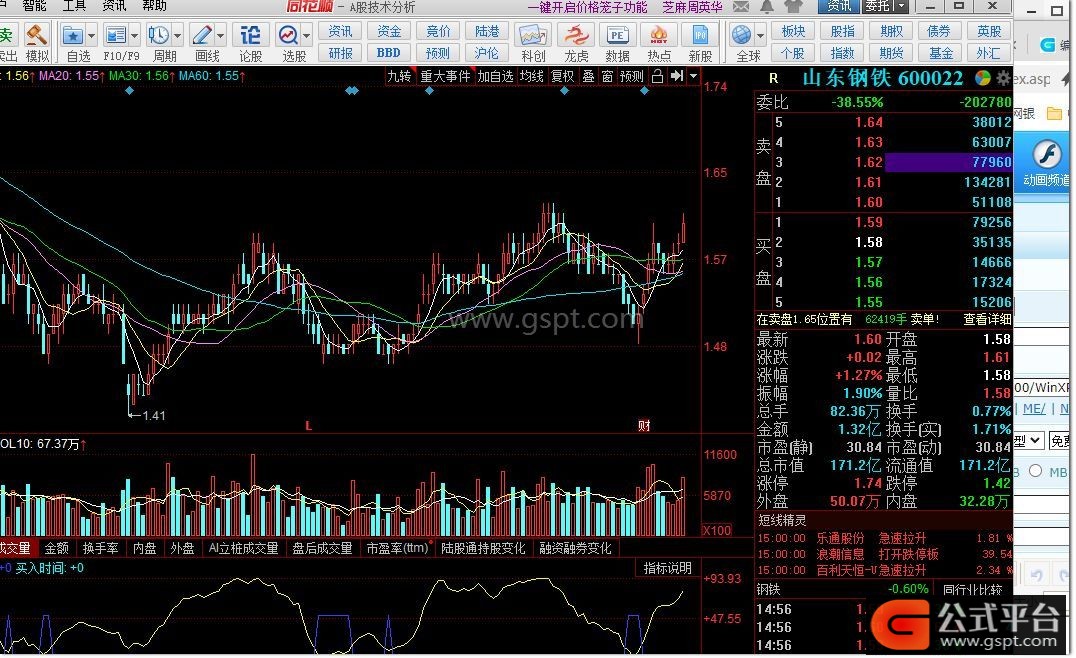Screen dimensions: 1076x658
Task: Switch to the 金额 indicator tab
Action: (56, 548)
